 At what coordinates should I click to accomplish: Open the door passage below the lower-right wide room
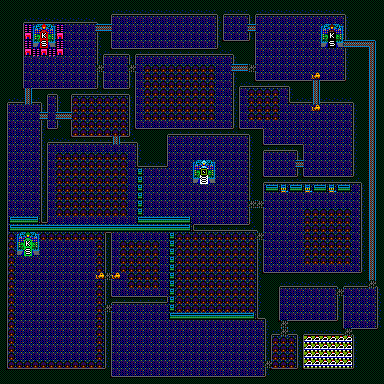coord(284,328)
